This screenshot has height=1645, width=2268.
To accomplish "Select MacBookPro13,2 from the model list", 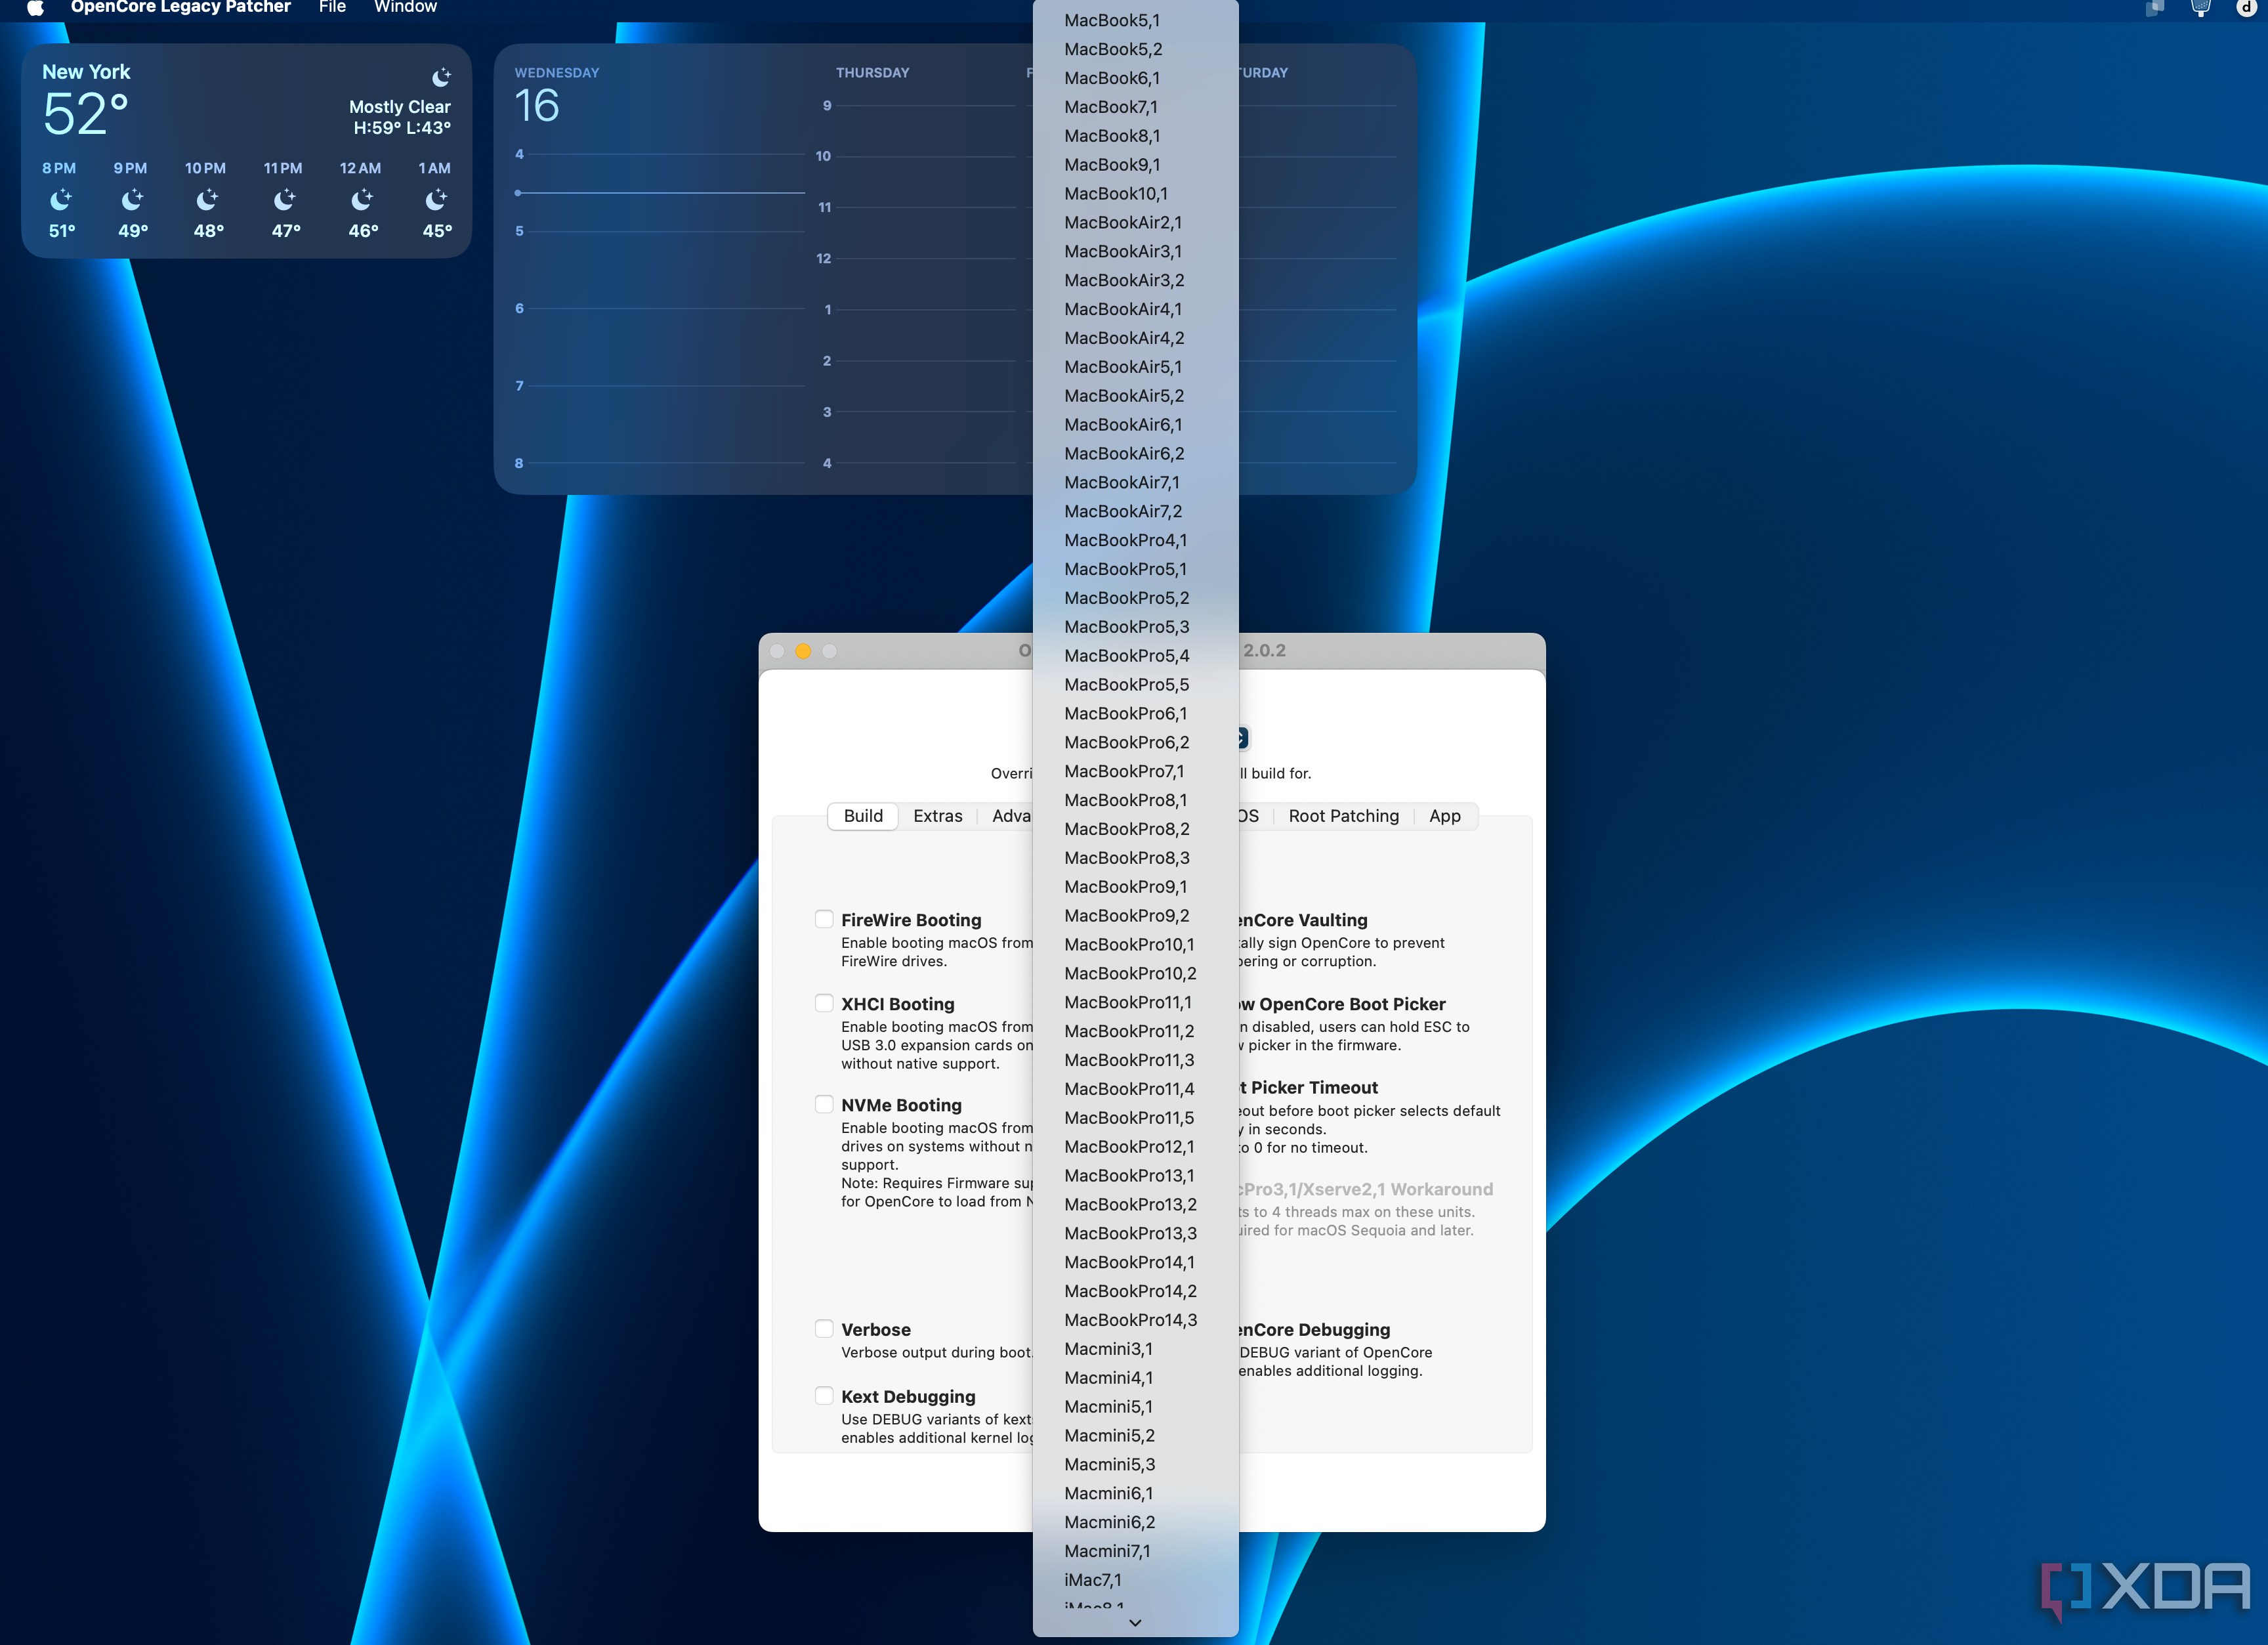I will (x=1135, y=1204).
